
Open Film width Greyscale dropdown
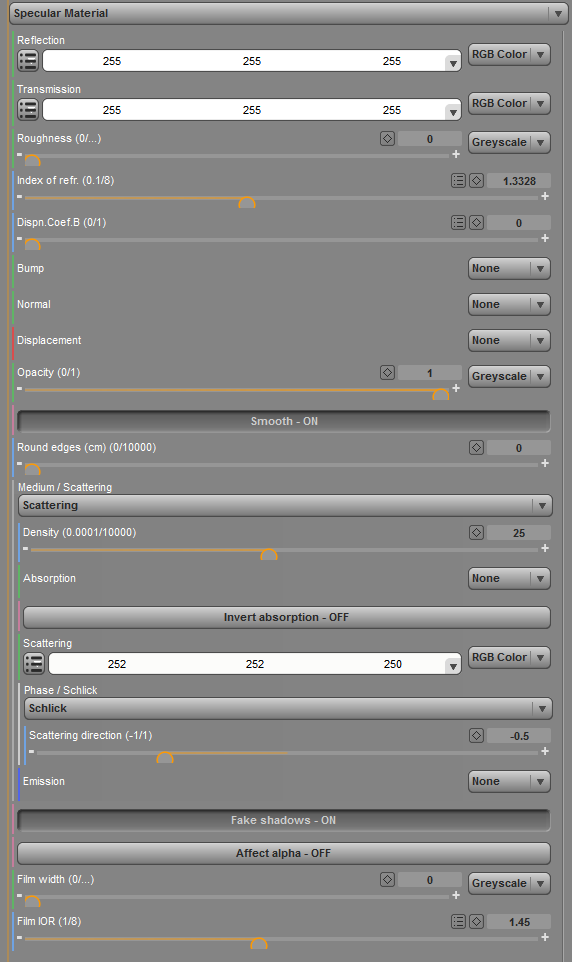(509, 883)
